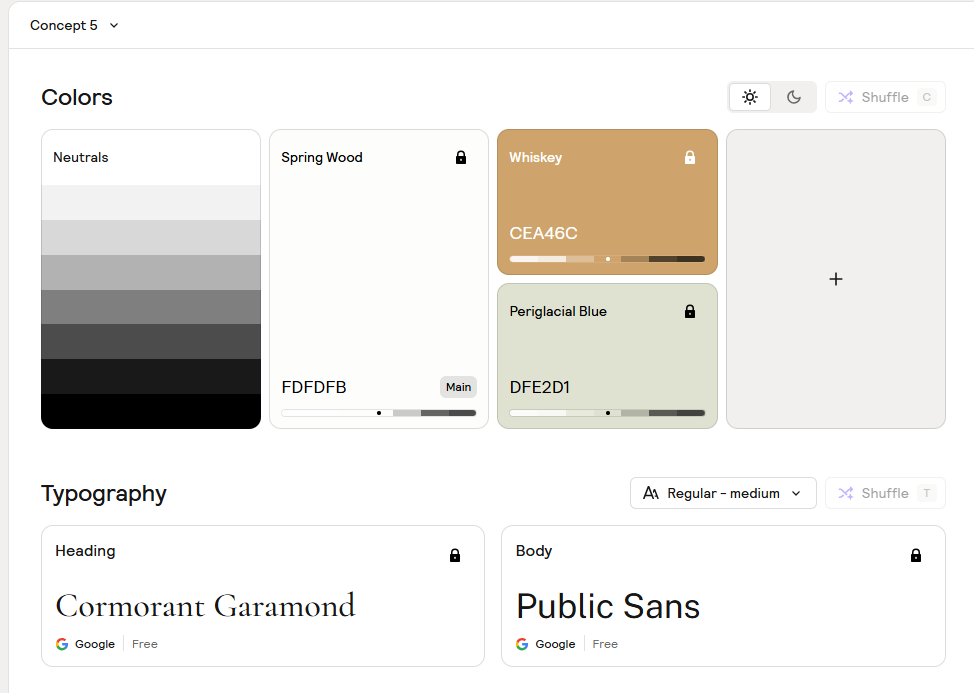The height and width of the screenshot is (693, 974).
Task: Unlock the Periglacial Blue color
Action: (690, 312)
